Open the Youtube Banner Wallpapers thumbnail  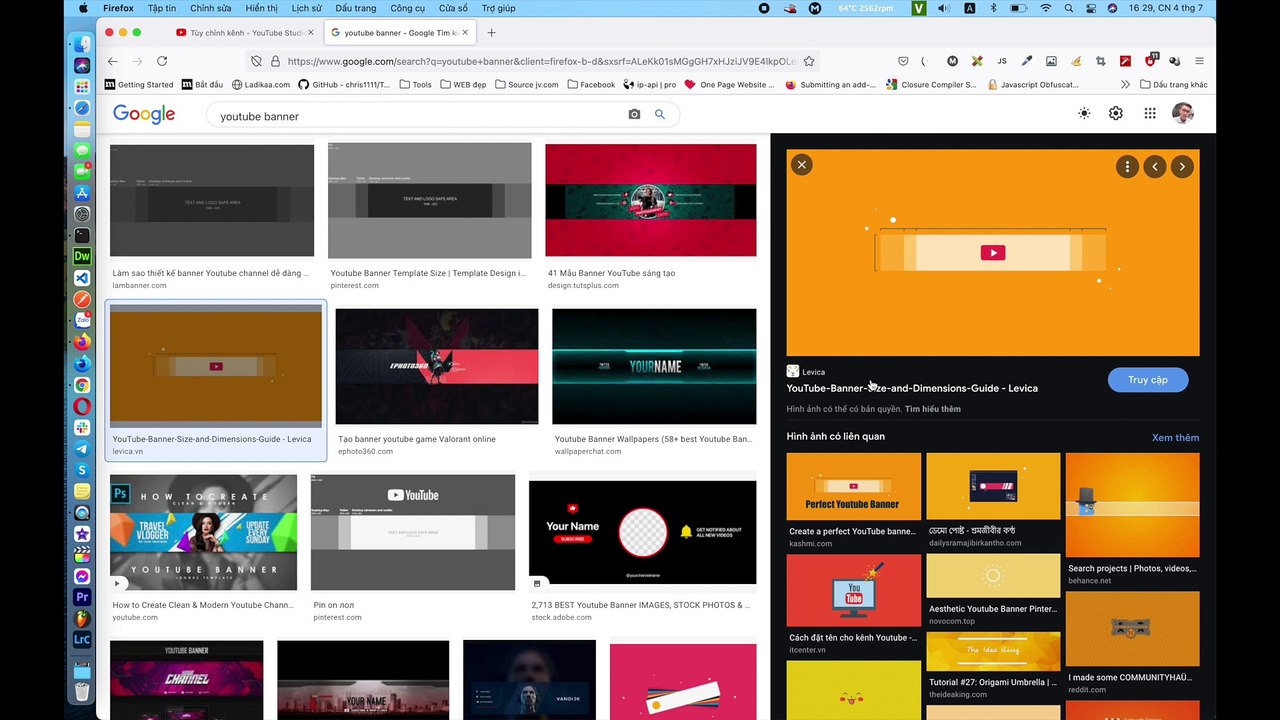654,367
